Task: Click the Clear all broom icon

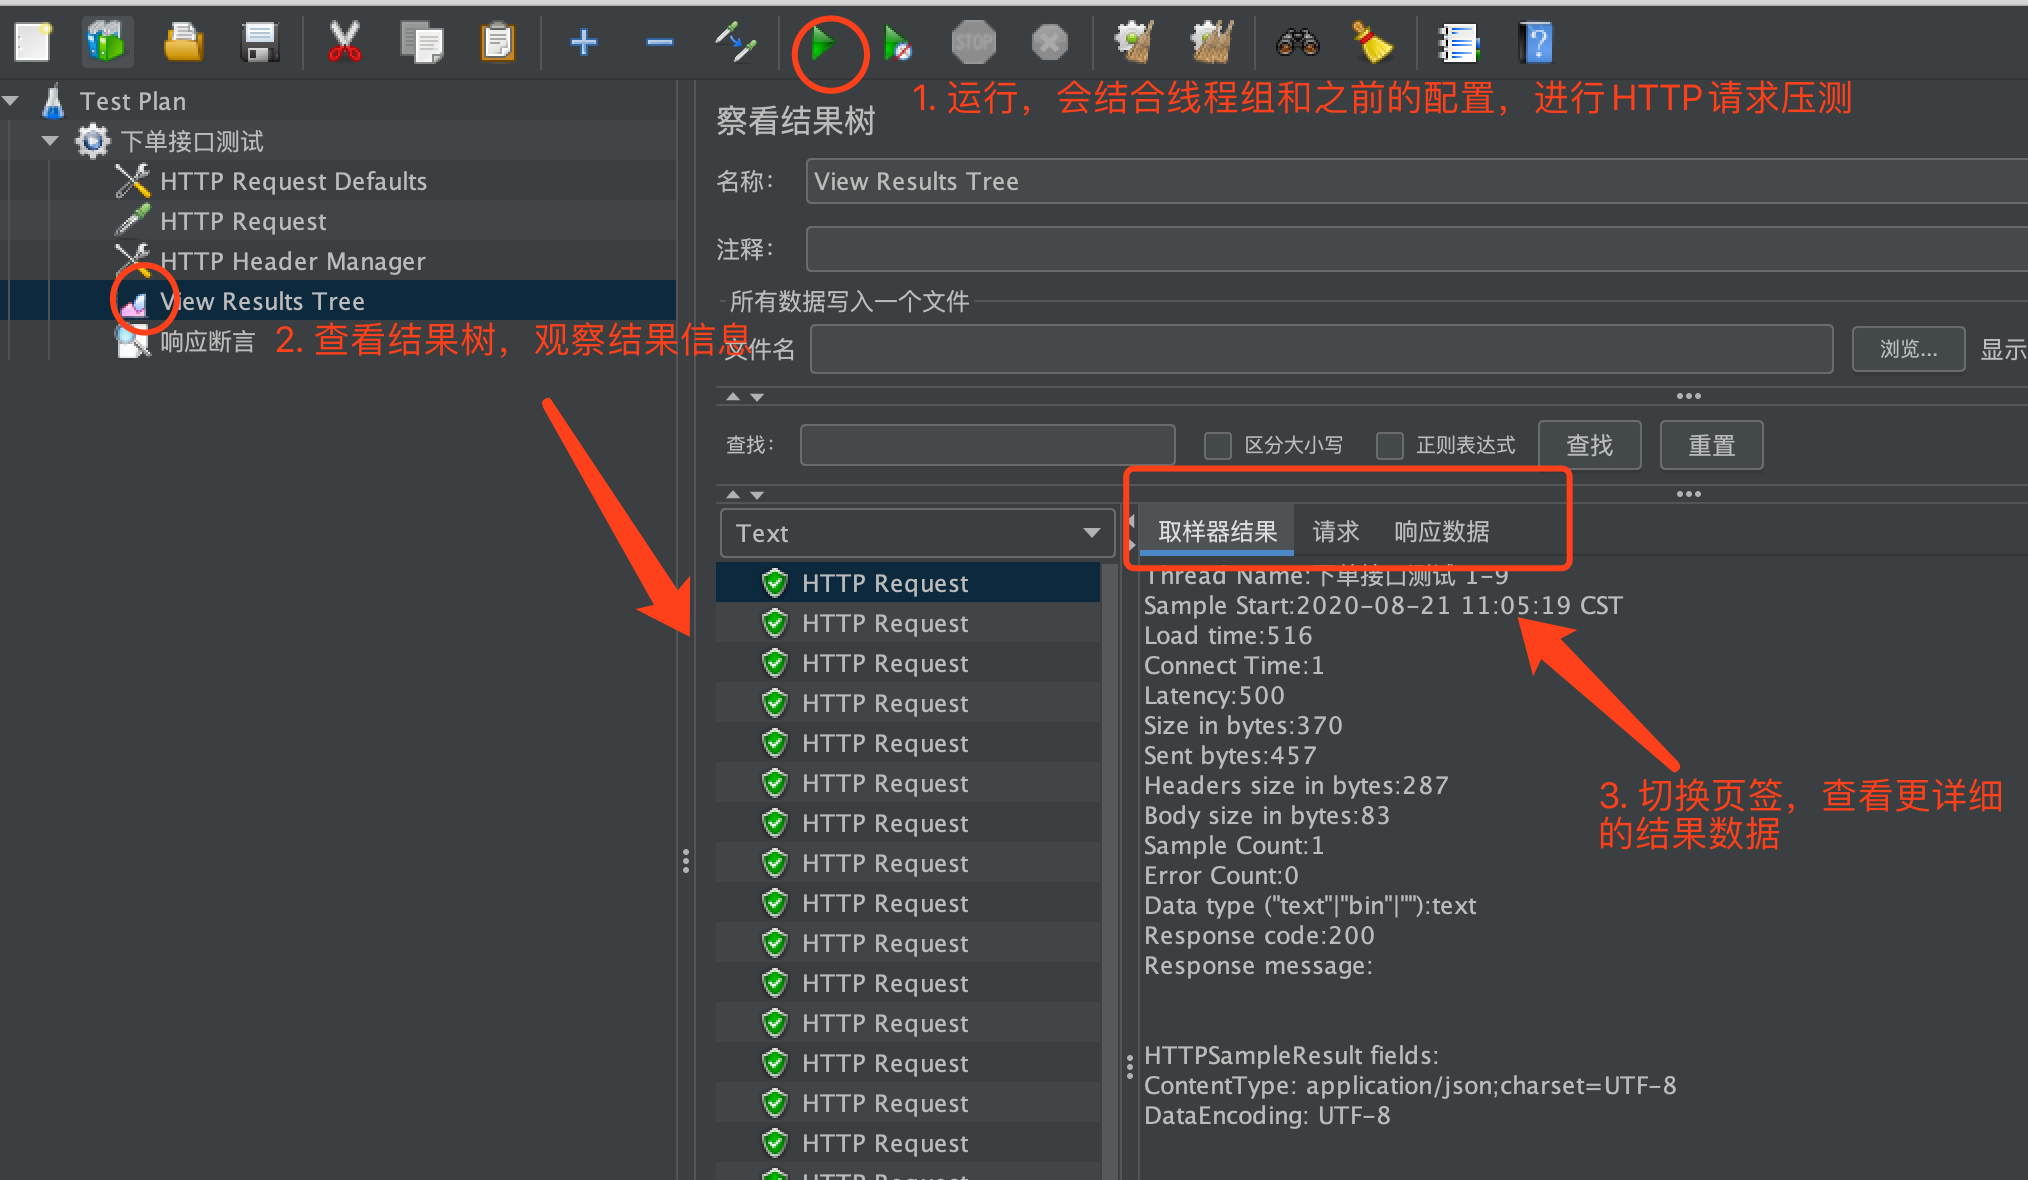Action: [x=1211, y=43]
